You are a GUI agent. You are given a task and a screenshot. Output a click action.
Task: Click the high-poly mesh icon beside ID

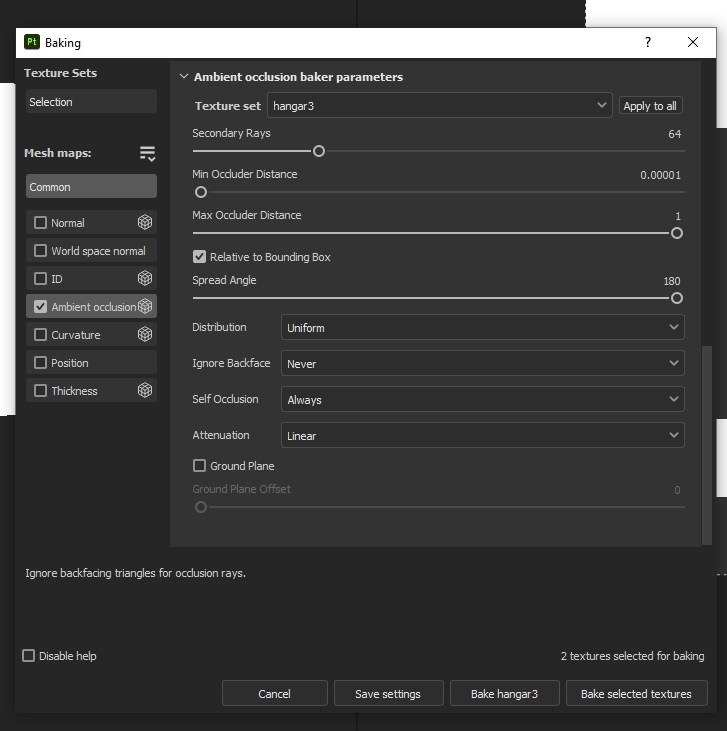pos(145,278)
